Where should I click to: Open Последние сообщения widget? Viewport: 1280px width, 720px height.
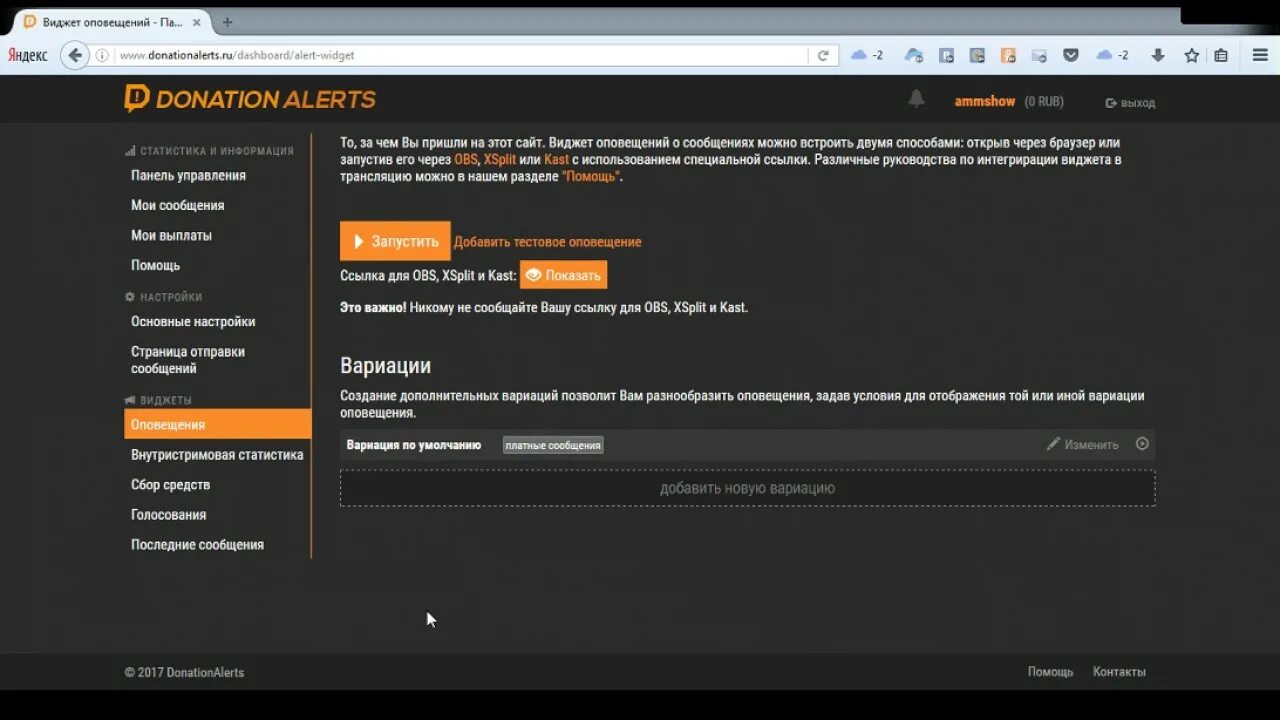[197, 544]
